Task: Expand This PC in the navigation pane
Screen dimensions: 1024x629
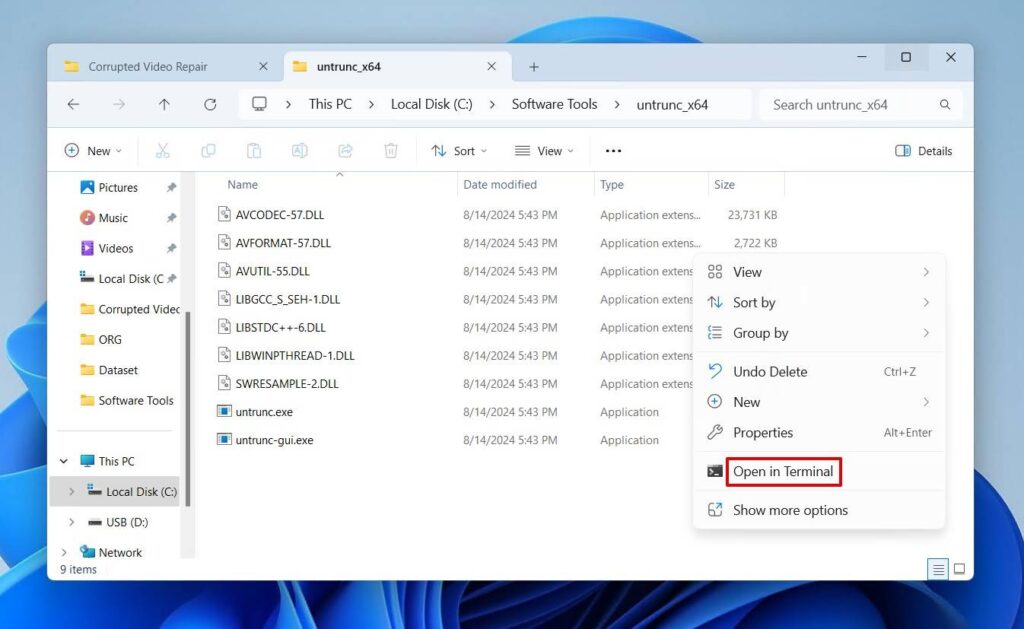Action: pyautogui.click(x=63, y=460)
